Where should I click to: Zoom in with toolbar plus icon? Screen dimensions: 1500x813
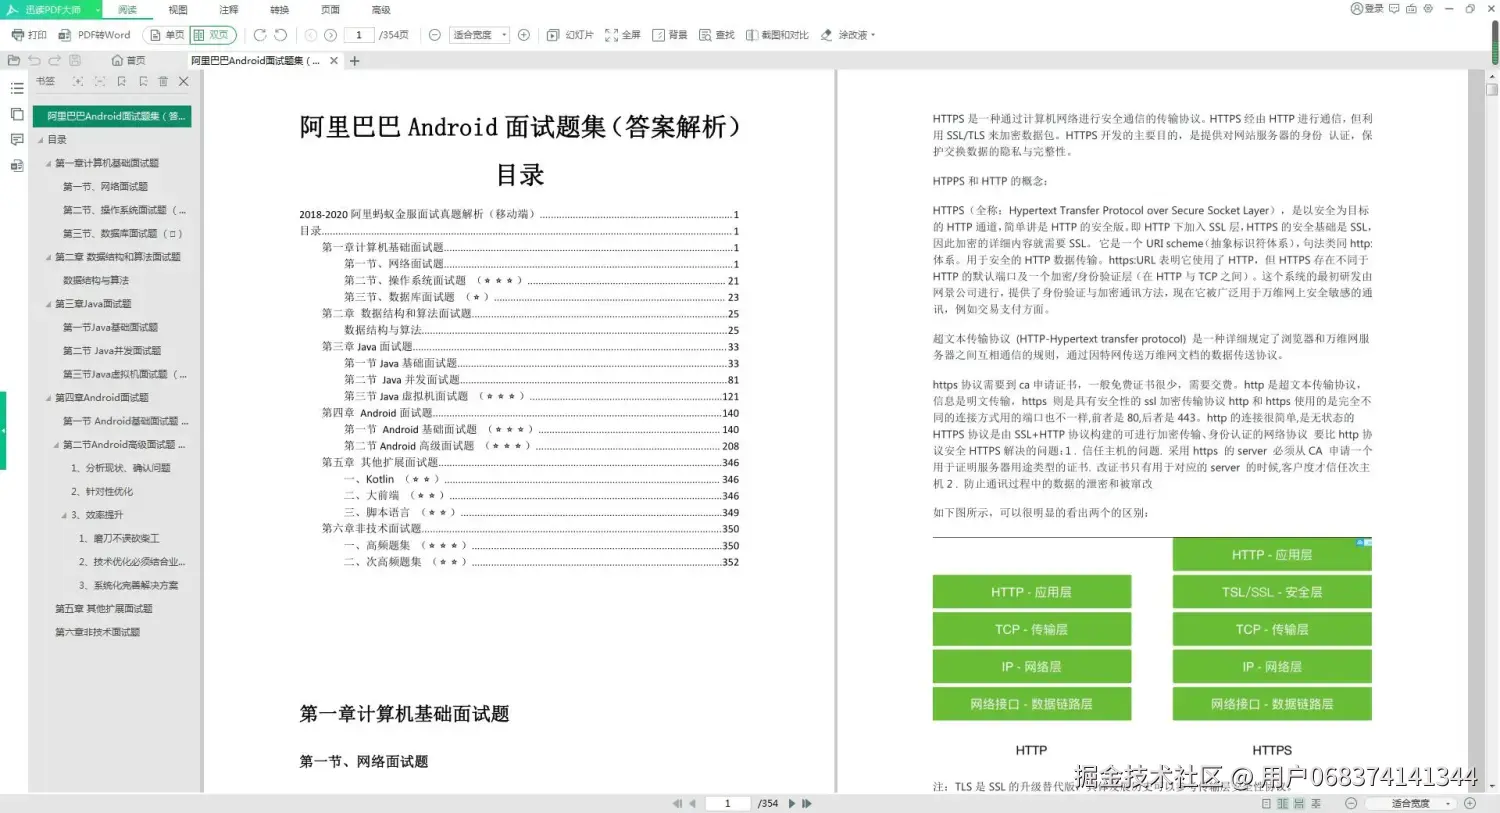tap(524, 35)
